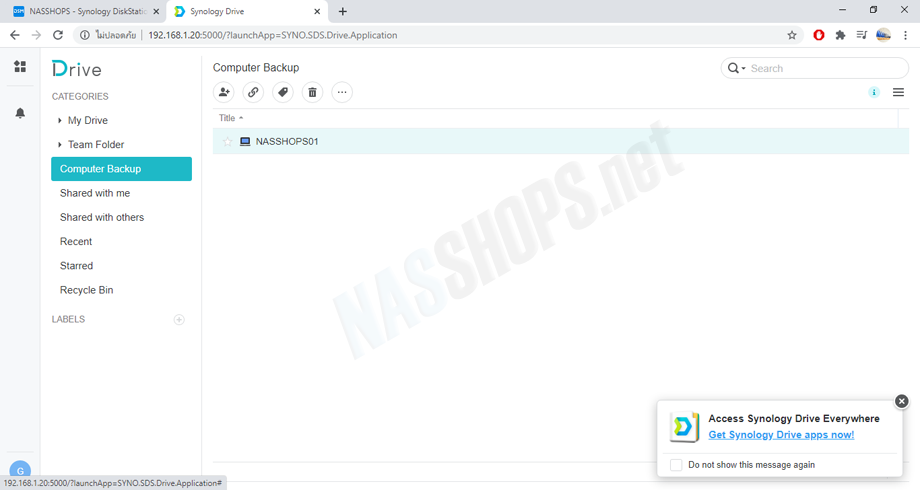
Task: Select Team Folder category
Action: [96, 144]
